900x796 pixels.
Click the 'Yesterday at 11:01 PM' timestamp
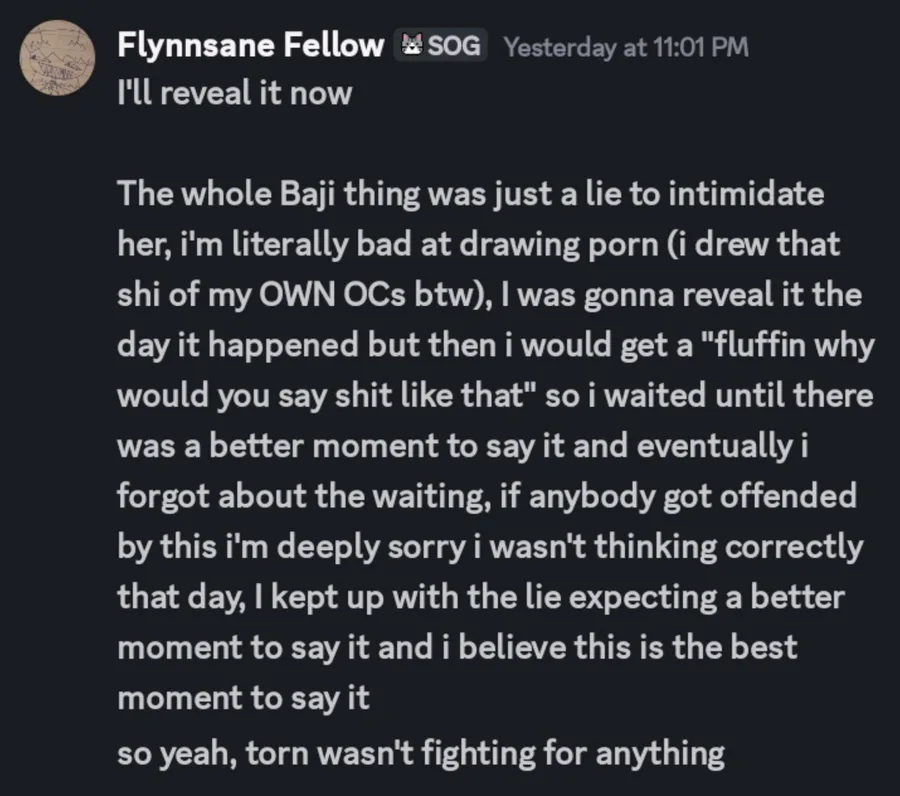[x=626, y=46]
